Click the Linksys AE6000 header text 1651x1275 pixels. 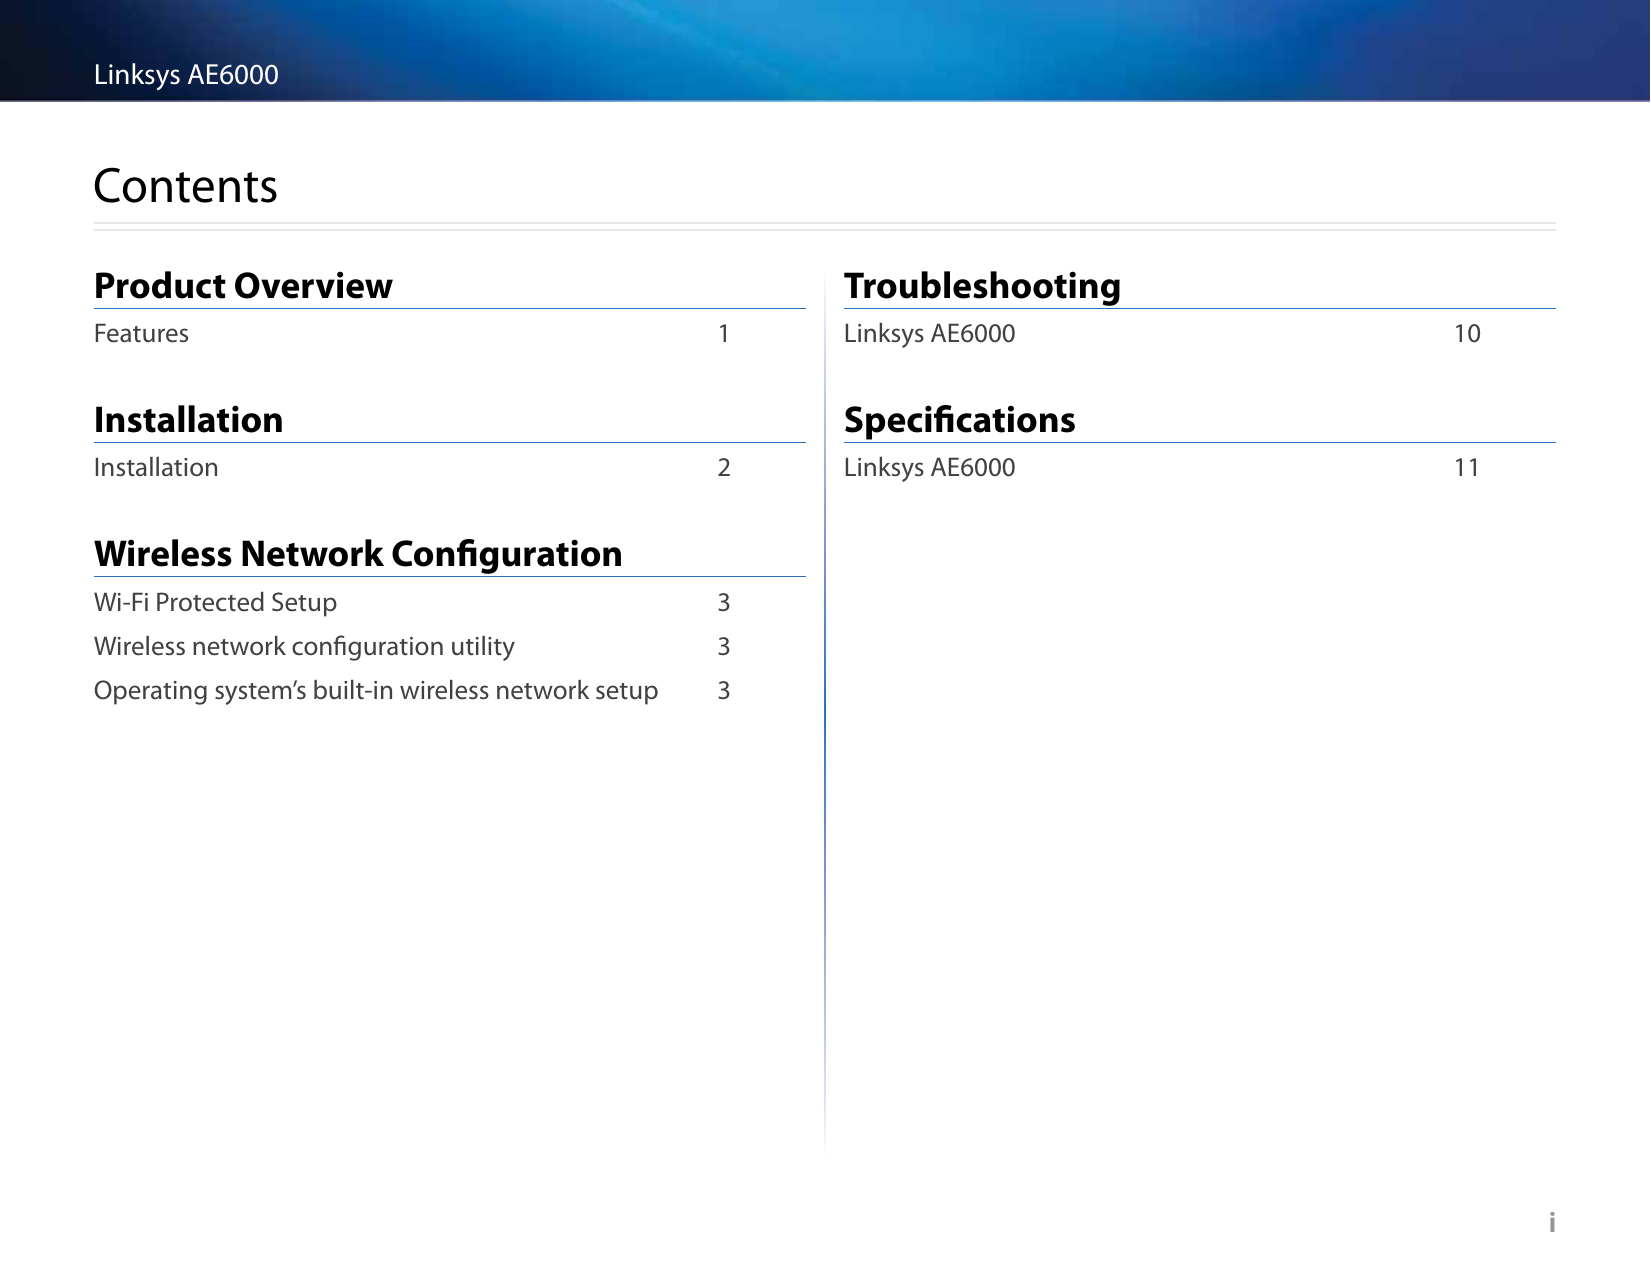[186, 75]
